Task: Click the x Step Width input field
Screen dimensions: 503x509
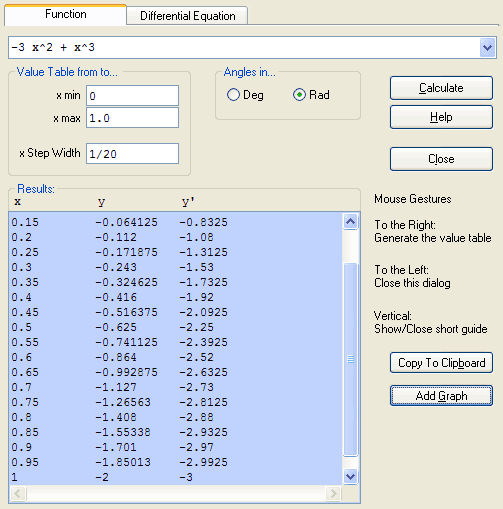Action: [132, 154]
